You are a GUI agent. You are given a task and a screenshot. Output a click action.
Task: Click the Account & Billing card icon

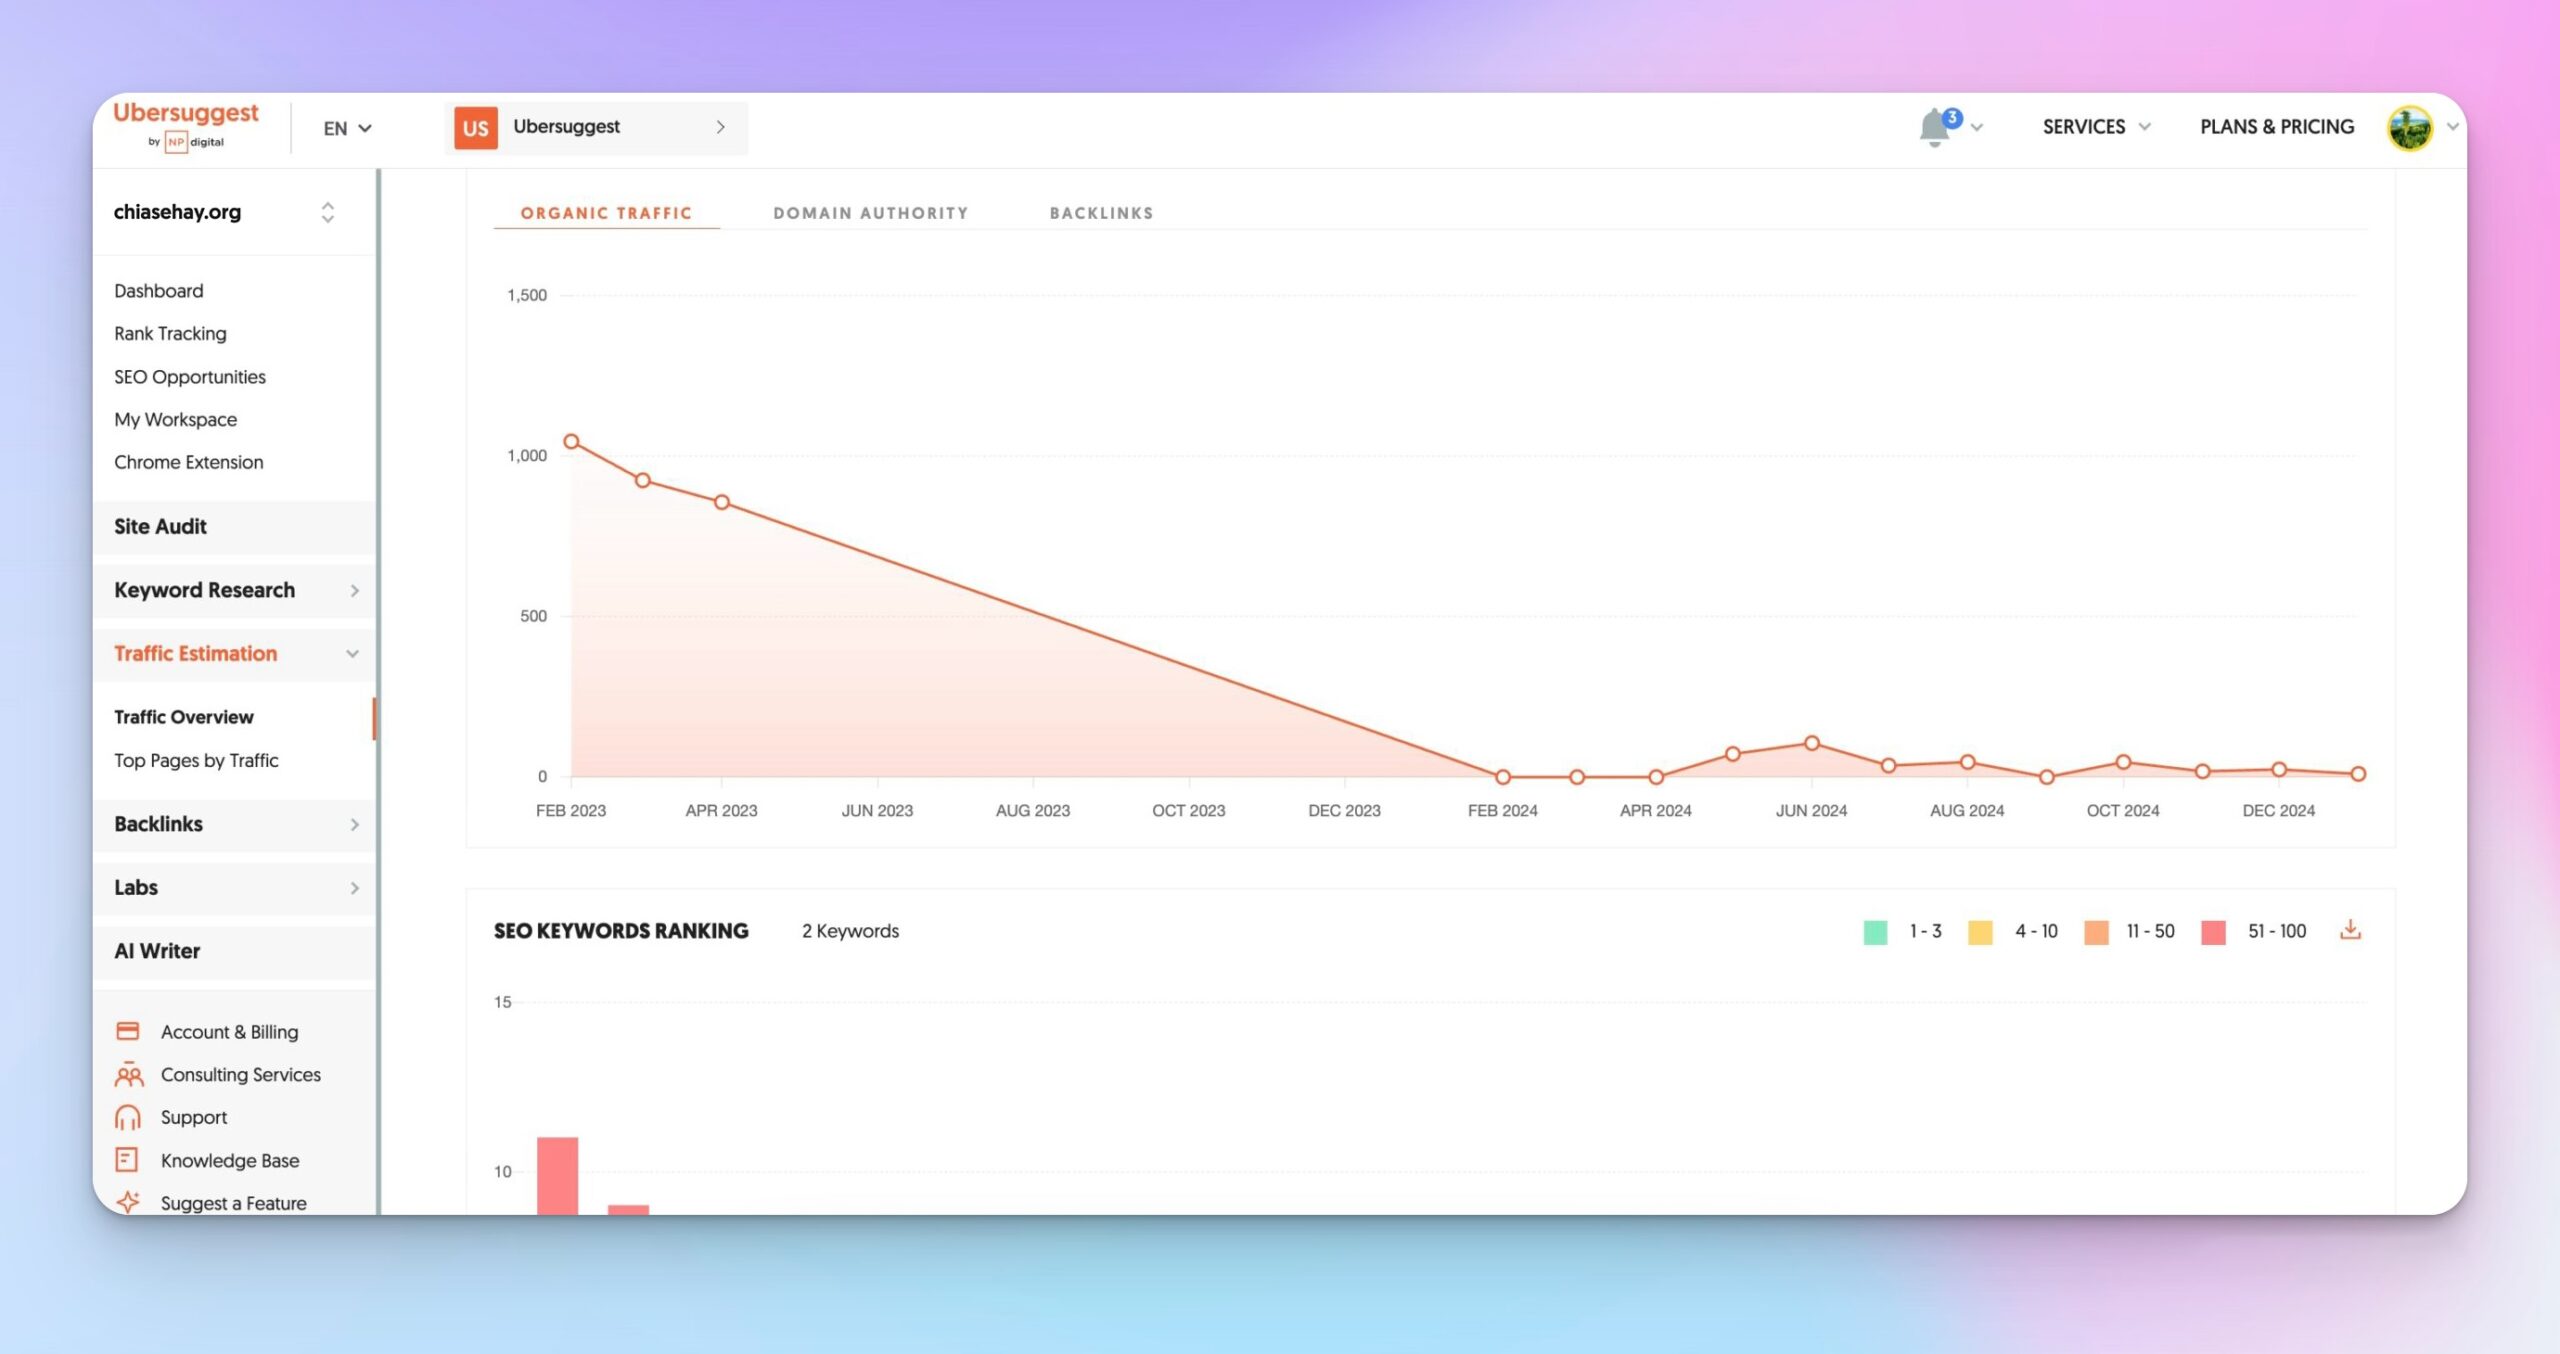127,1031
